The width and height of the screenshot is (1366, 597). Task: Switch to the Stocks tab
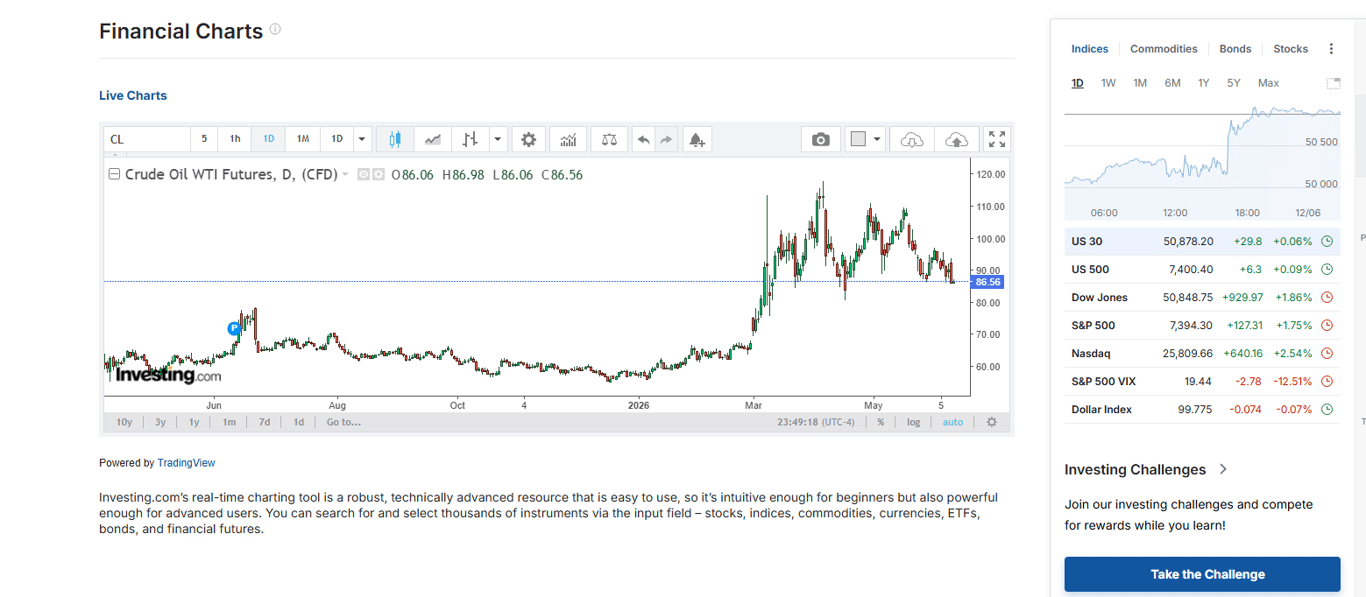(1290, 49)
